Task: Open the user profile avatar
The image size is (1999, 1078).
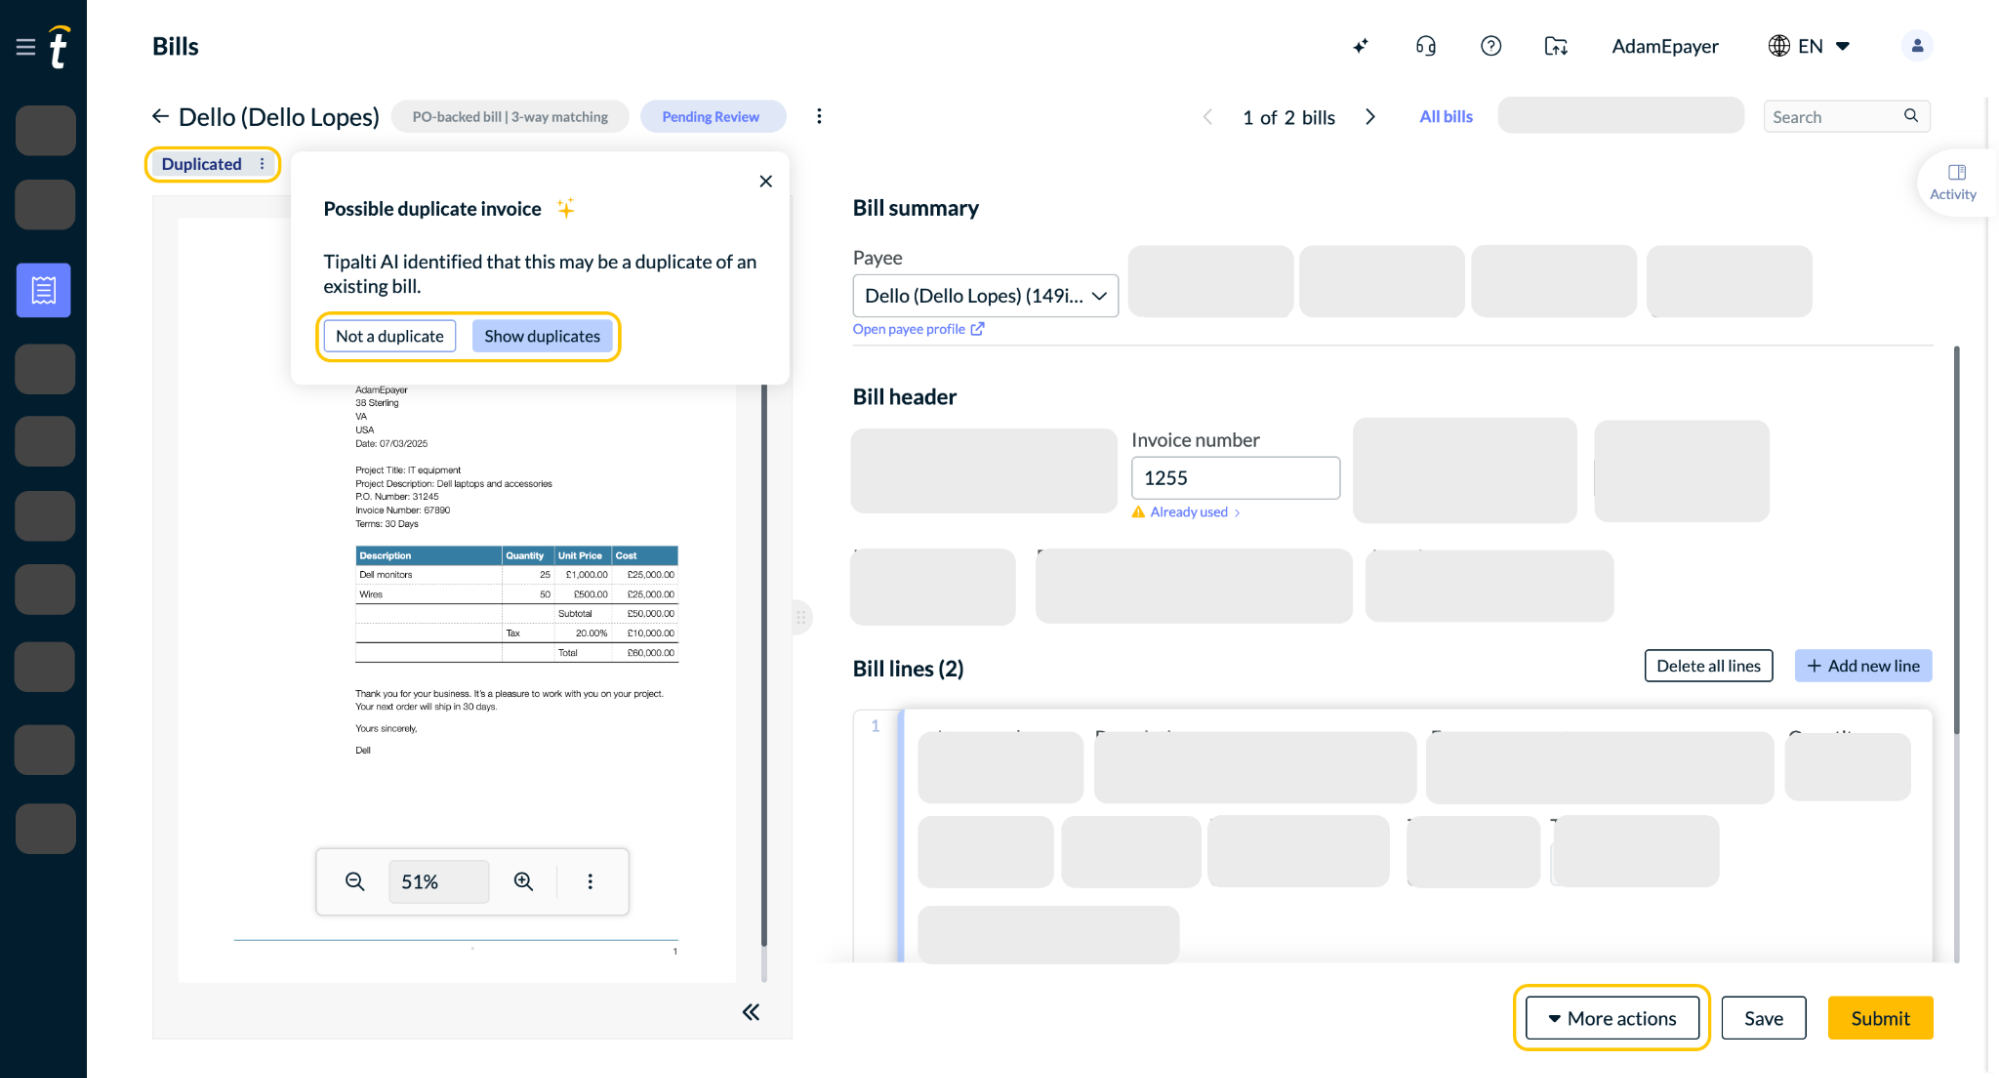Action: coord(1917,46)
